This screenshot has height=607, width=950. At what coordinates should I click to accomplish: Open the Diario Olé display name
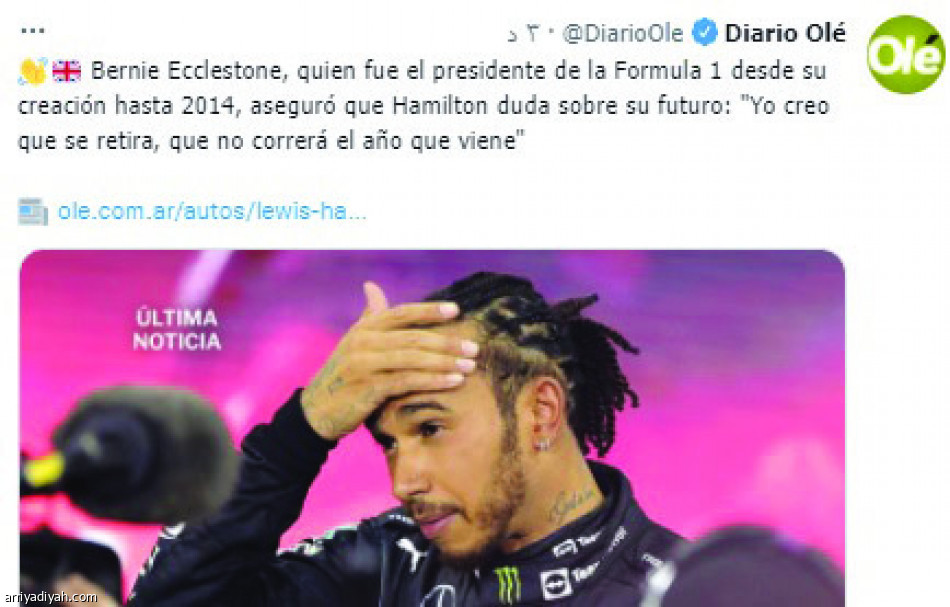[785, 33]
